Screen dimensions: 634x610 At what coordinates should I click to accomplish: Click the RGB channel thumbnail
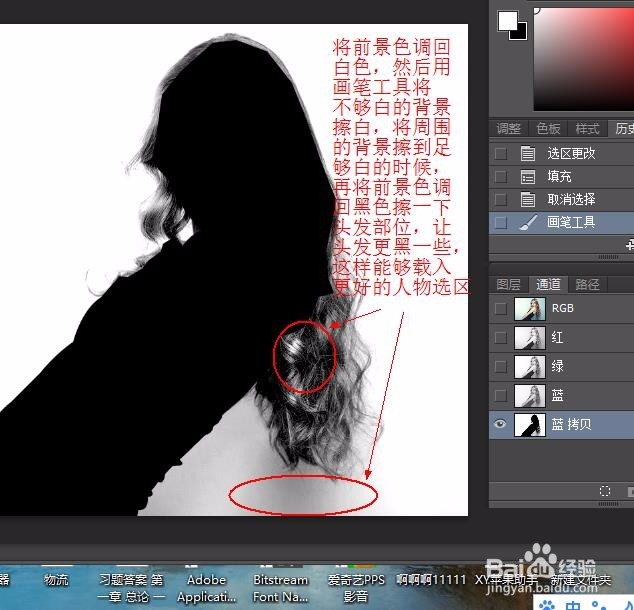tap(530, 309)
